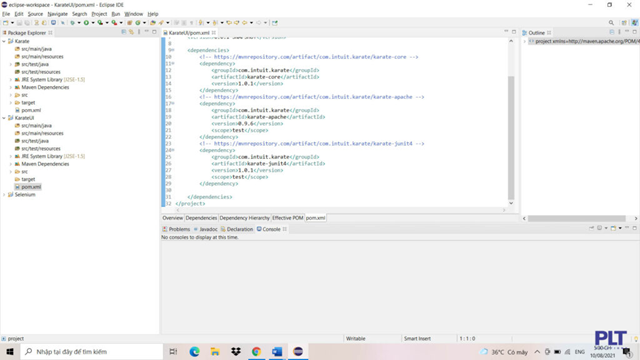Open Microsoft Edge from taskbar
The image size is (640, 360).
[194, 351]
